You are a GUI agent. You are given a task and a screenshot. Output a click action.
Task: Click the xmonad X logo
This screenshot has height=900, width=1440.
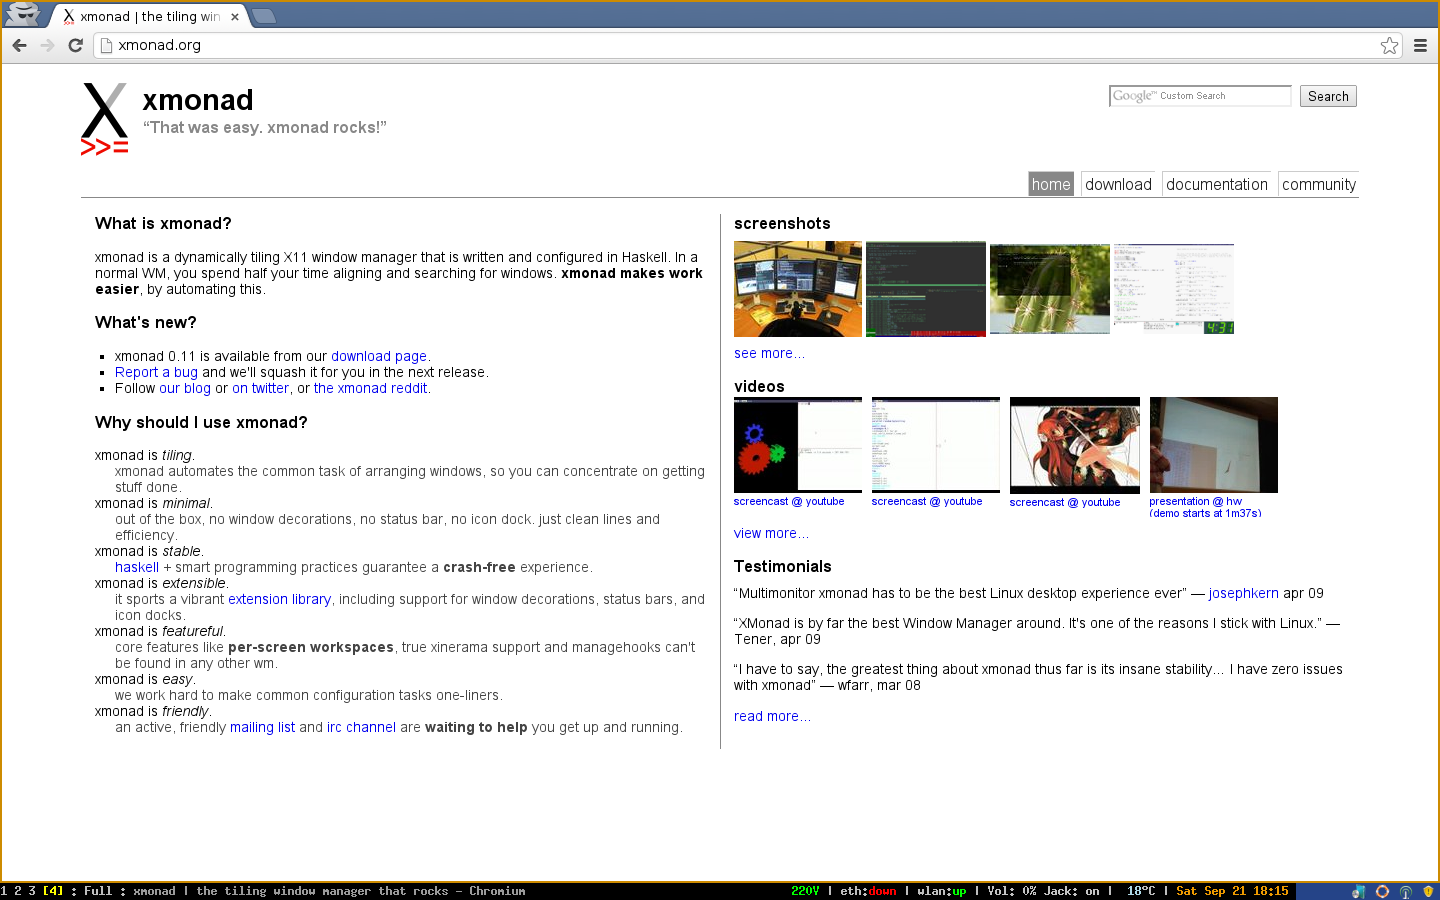tap(104, 118)
